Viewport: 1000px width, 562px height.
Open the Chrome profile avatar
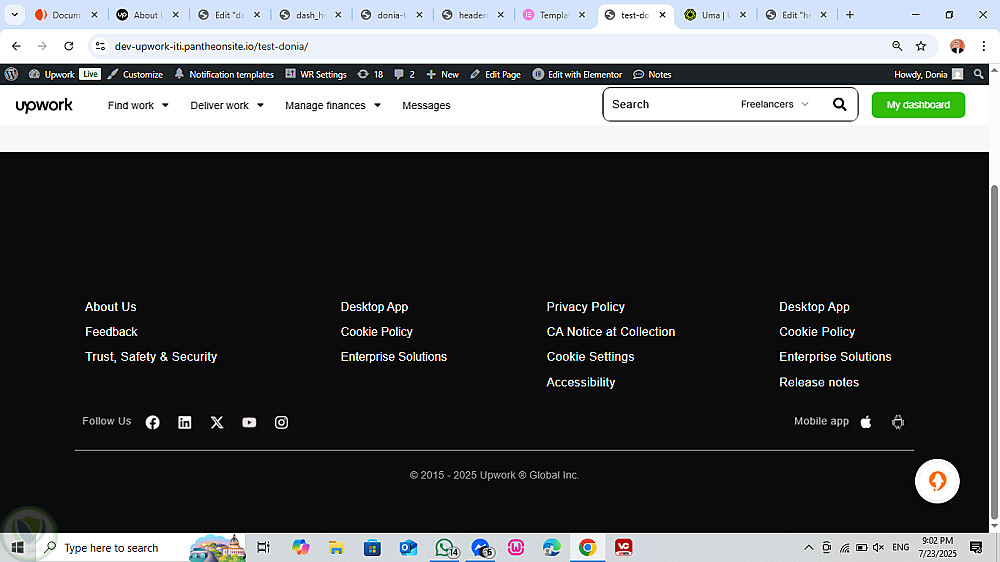coord(957,46)
